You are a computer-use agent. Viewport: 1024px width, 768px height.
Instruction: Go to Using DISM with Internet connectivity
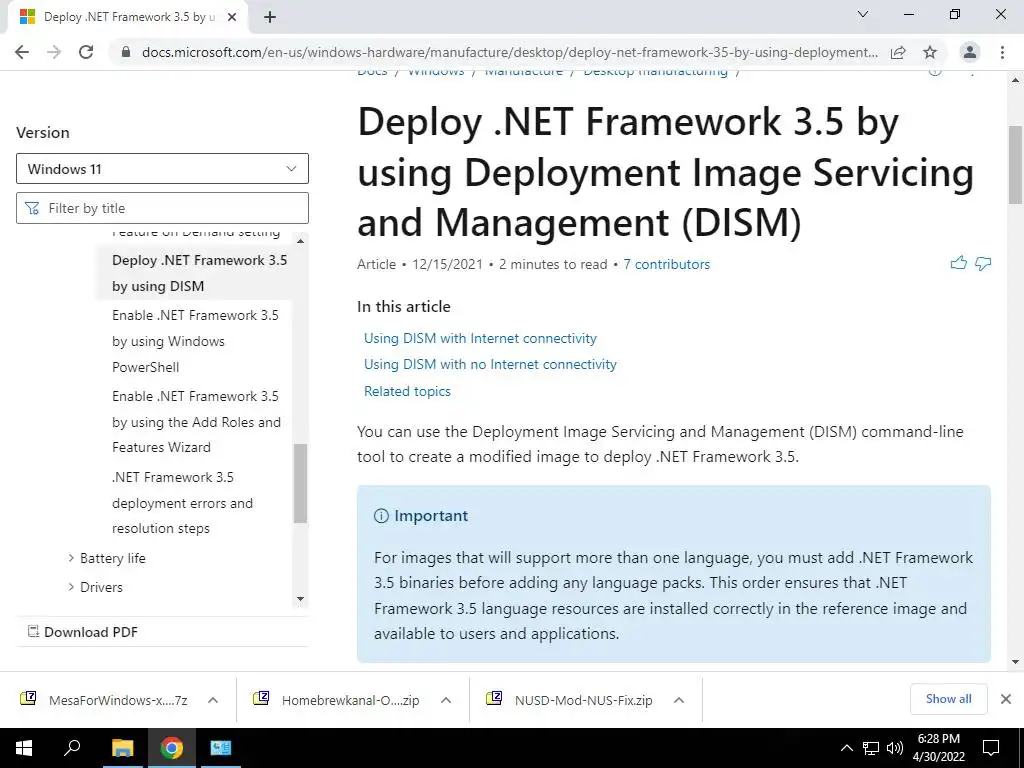[x=480, y=338]
